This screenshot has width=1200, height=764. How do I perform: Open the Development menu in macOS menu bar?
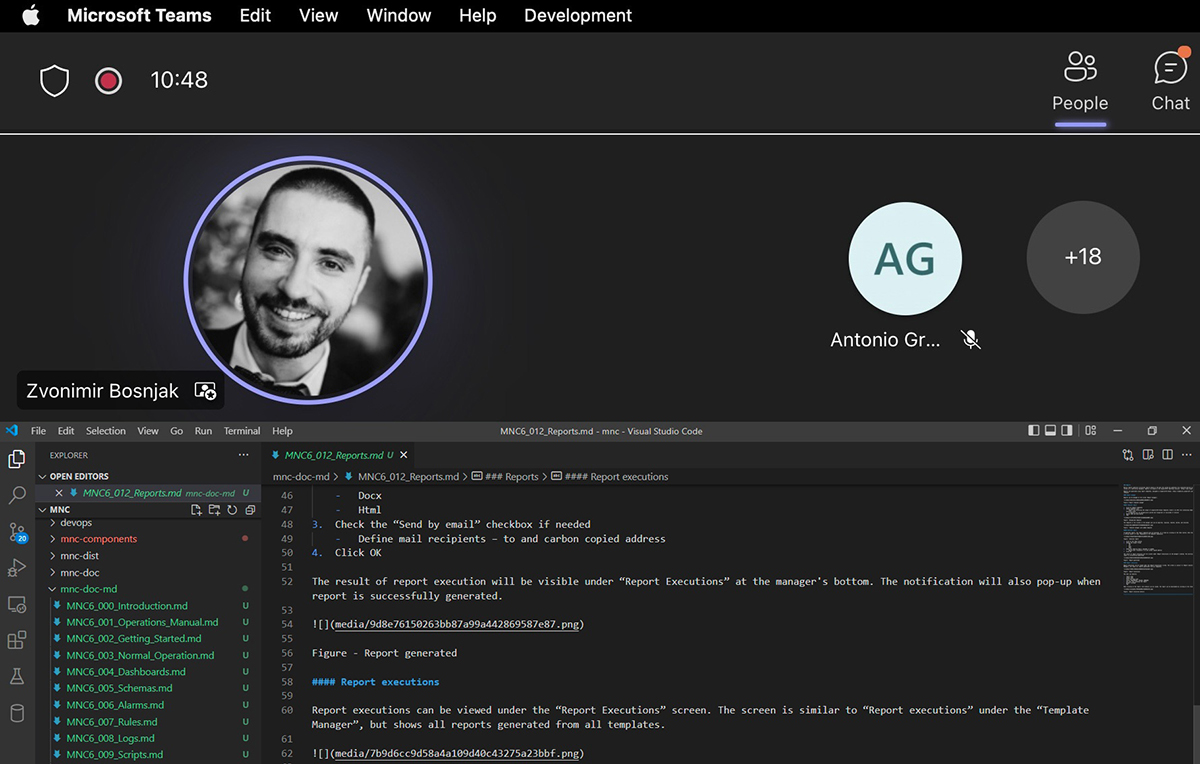(x=577, y=16)
